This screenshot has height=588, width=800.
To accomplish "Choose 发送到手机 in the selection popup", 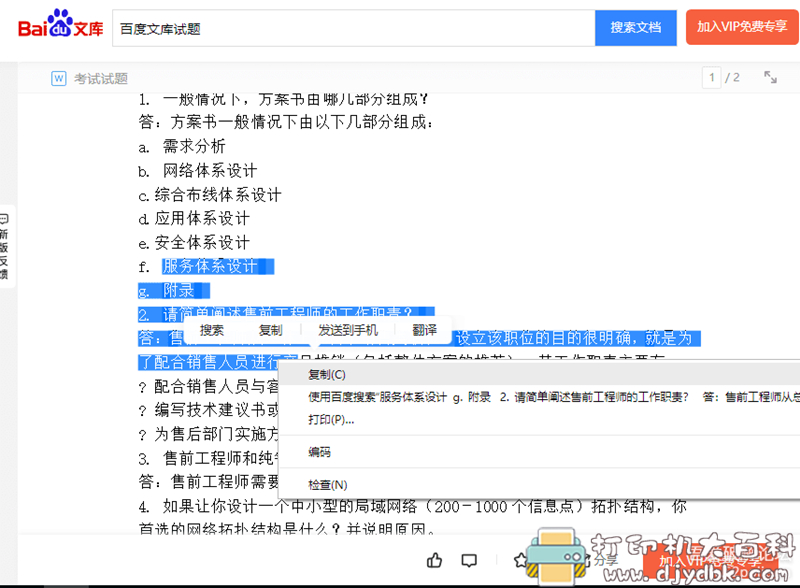I will (348, 330).
